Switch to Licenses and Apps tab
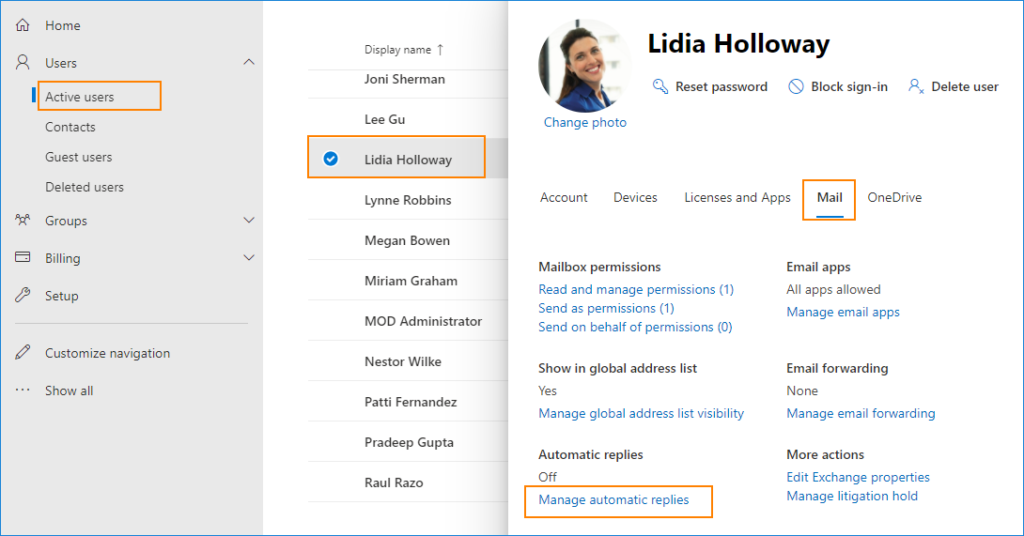 pyautogui.click(x=737, y=197)
